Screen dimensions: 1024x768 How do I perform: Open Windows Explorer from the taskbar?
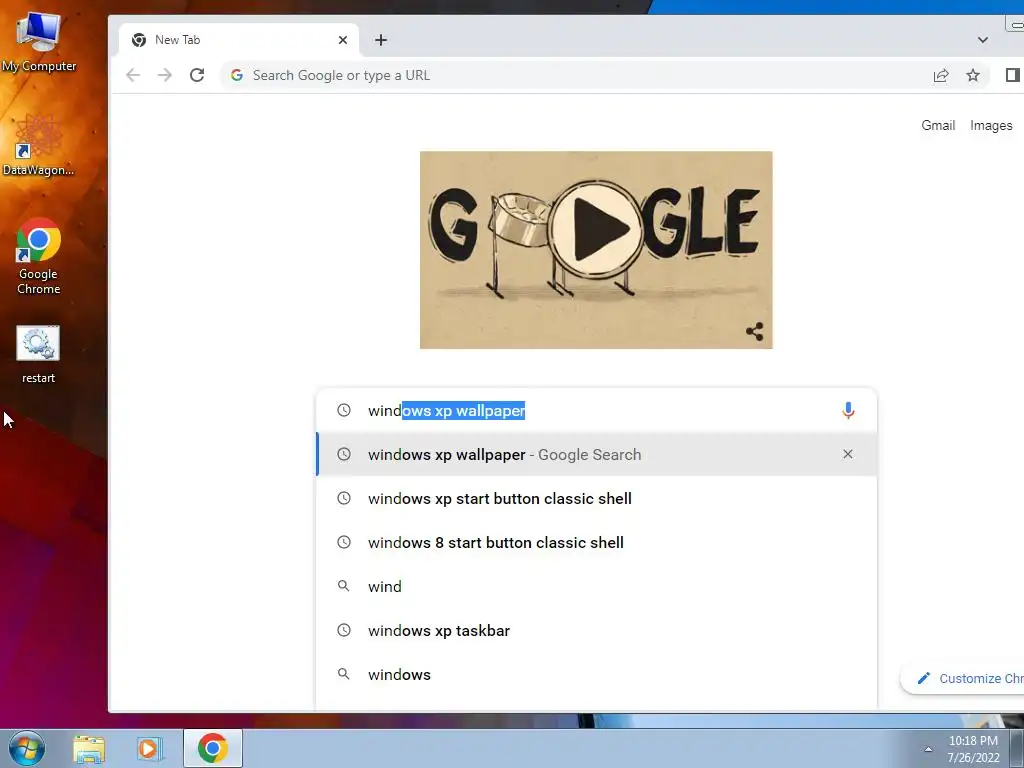coord(89,748)
